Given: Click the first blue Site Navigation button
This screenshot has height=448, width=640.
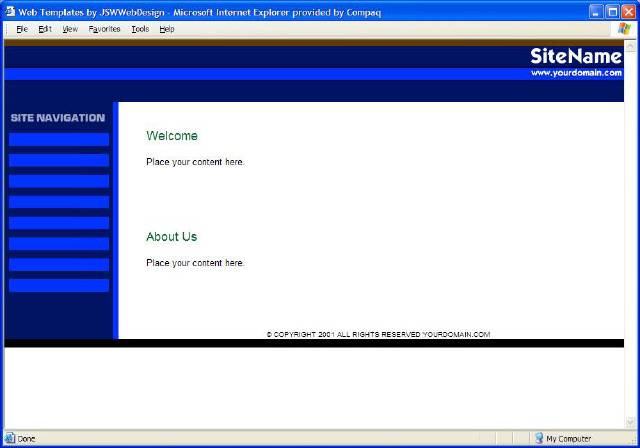Looking at the screenshot, I should pyautogui.click(x=59, y=139).
